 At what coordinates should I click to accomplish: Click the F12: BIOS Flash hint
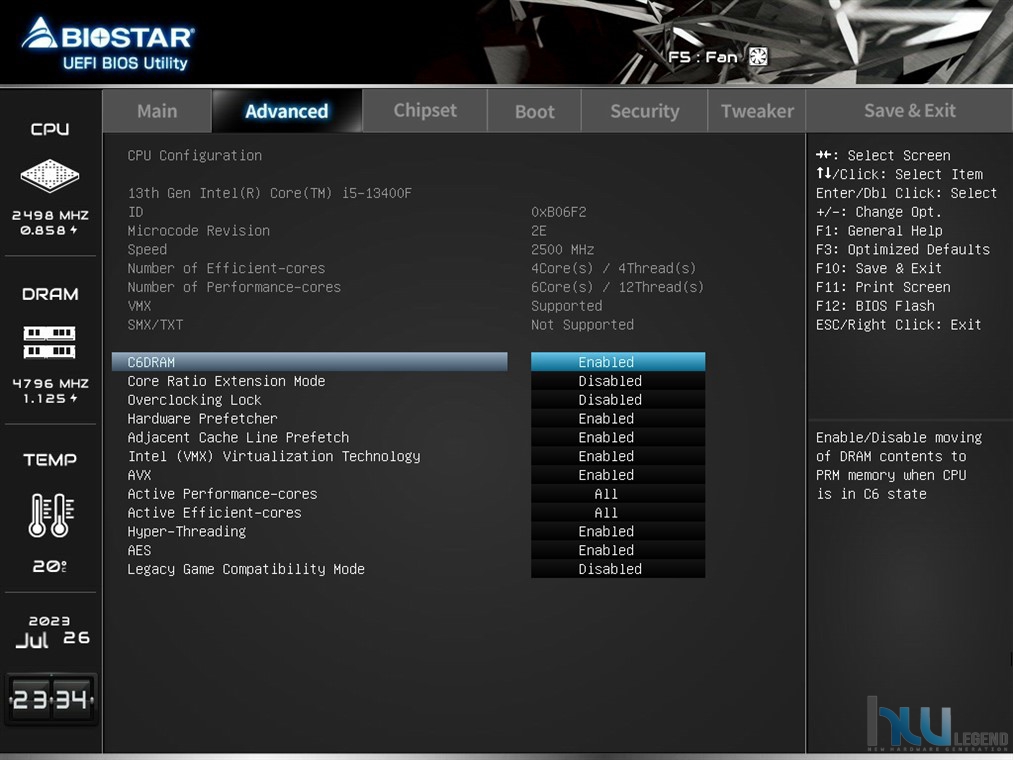(x=875, y=306)
